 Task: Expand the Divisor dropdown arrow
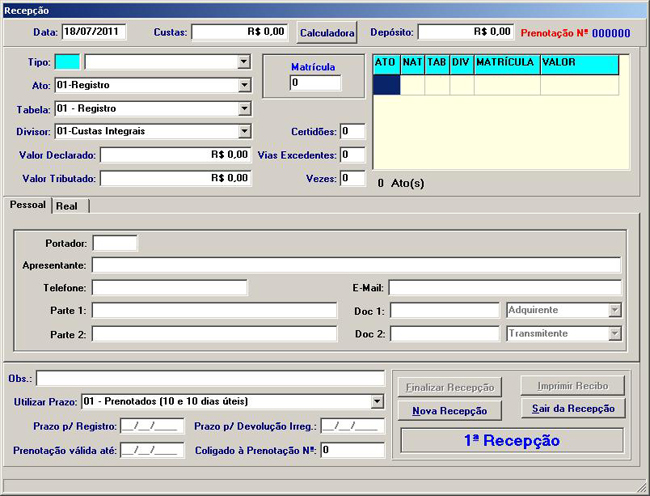[244, 132]
